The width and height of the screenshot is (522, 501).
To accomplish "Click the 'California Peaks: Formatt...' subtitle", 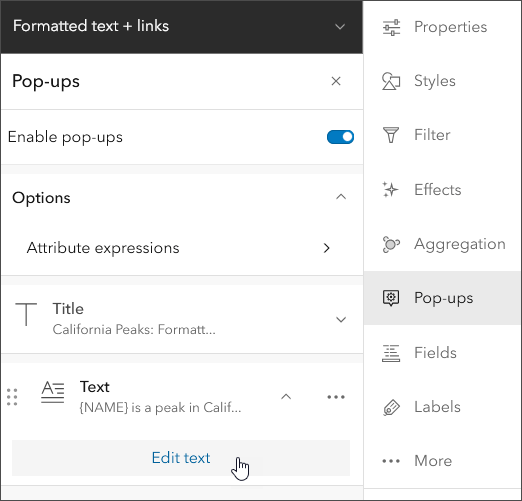I will point(134,330).
